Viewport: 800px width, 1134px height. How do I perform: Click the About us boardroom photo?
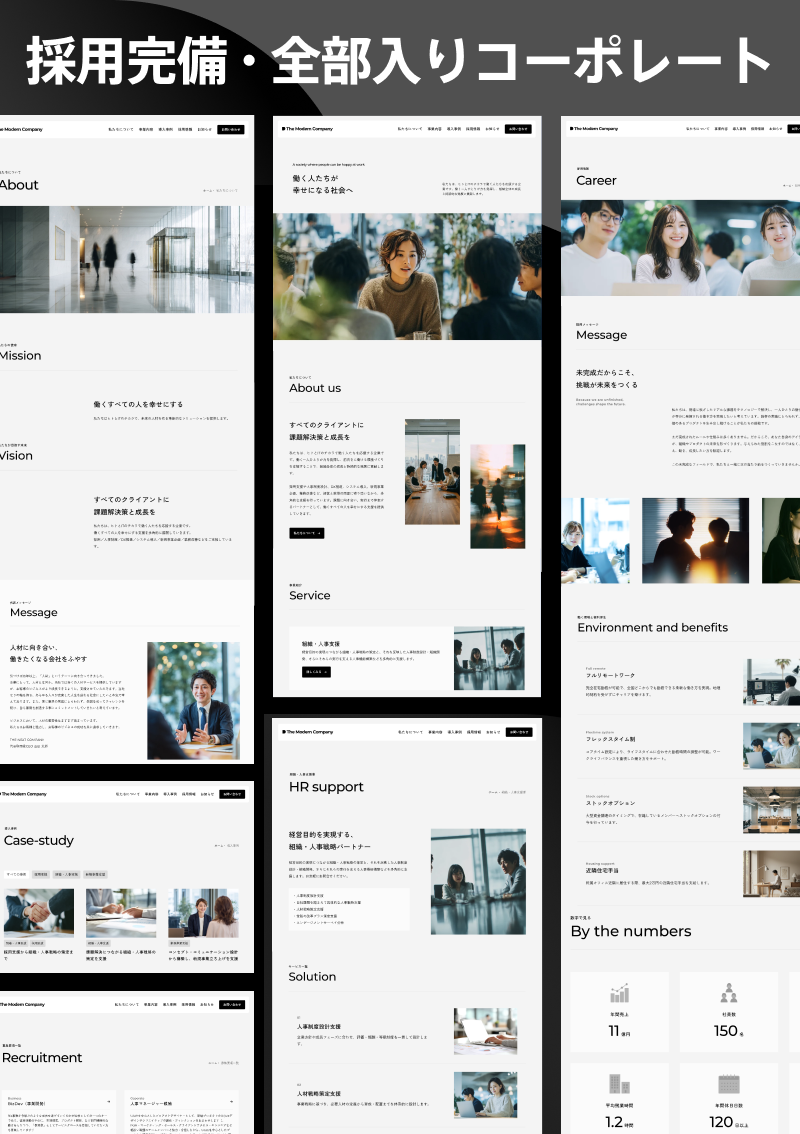(433, 472)
